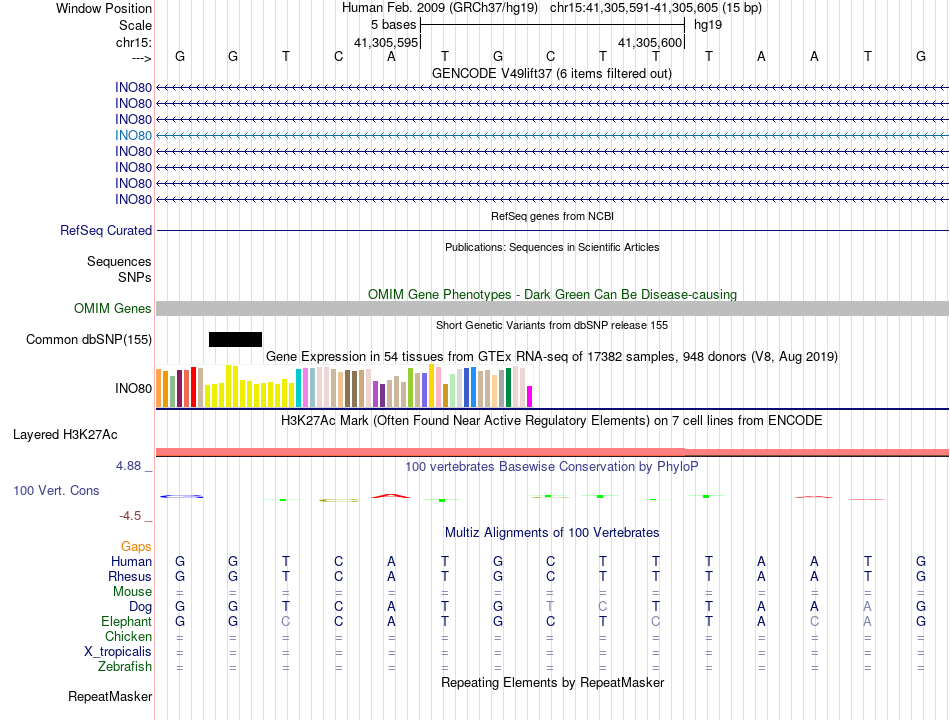The image size is (950, 720).
Task: Click the RefSeq Curated track label
Action: pyautogui.click(x=106, y=230)
